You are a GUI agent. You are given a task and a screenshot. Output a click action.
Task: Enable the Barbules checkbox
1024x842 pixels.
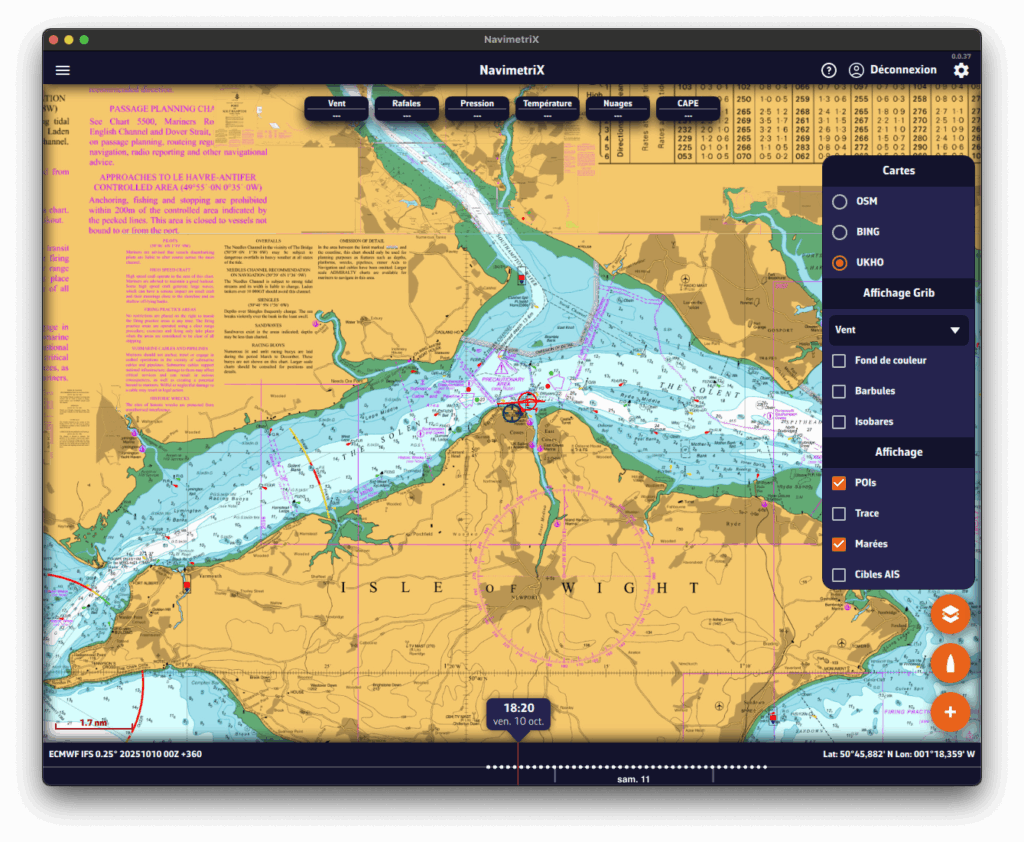click(x=840, y=391)
